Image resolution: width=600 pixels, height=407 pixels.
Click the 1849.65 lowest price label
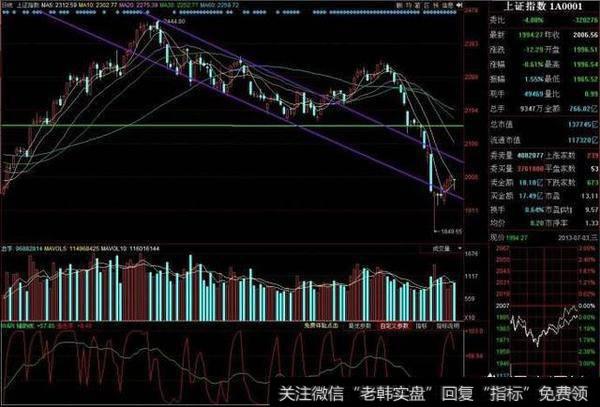pyautogui.click(x=443, y=230)
